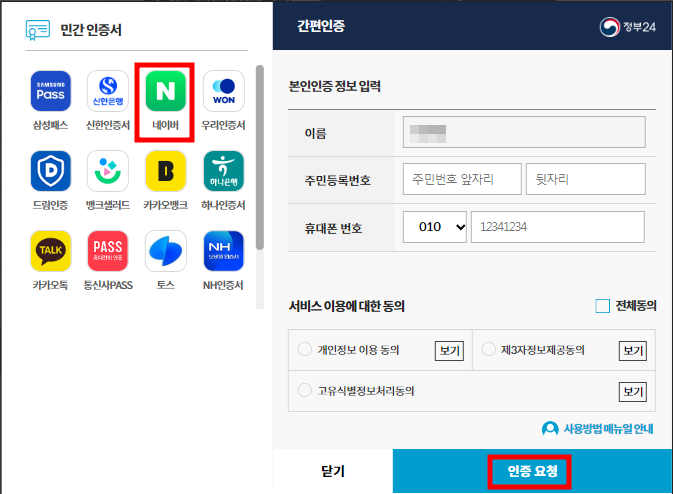Choose the Shinhan Bank (신한인증서) icon

pos(108,91)
